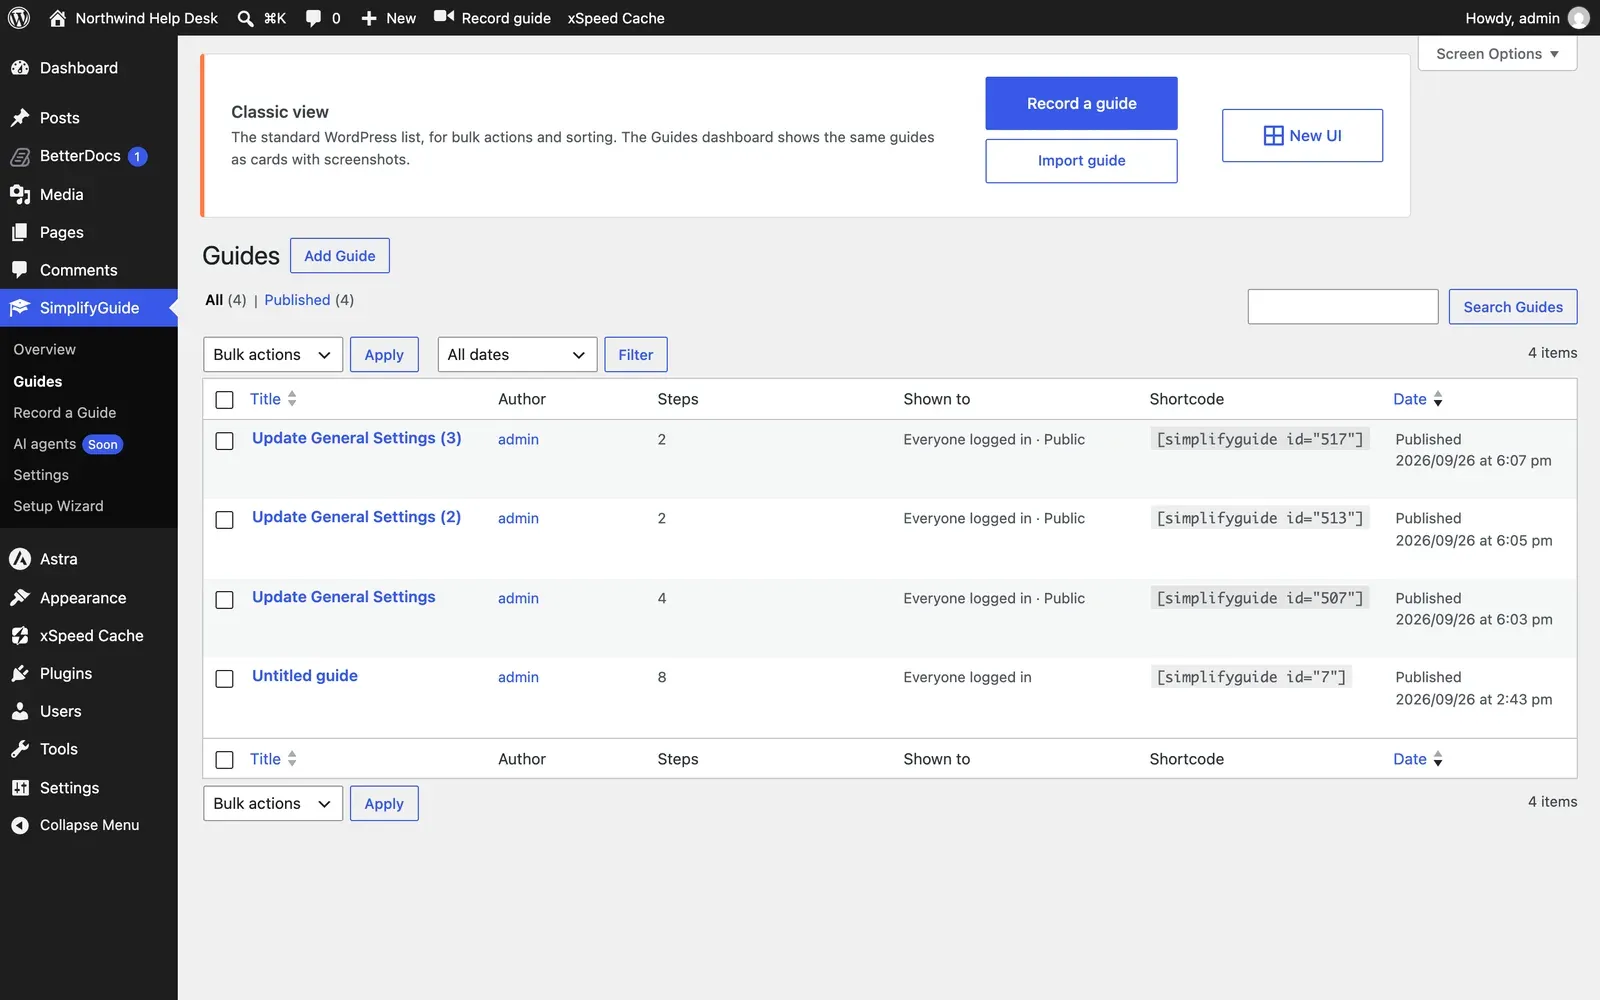1600x1000 pixels.
Task: Click the Media sidebar icon
Action: (x=20, y=194)
